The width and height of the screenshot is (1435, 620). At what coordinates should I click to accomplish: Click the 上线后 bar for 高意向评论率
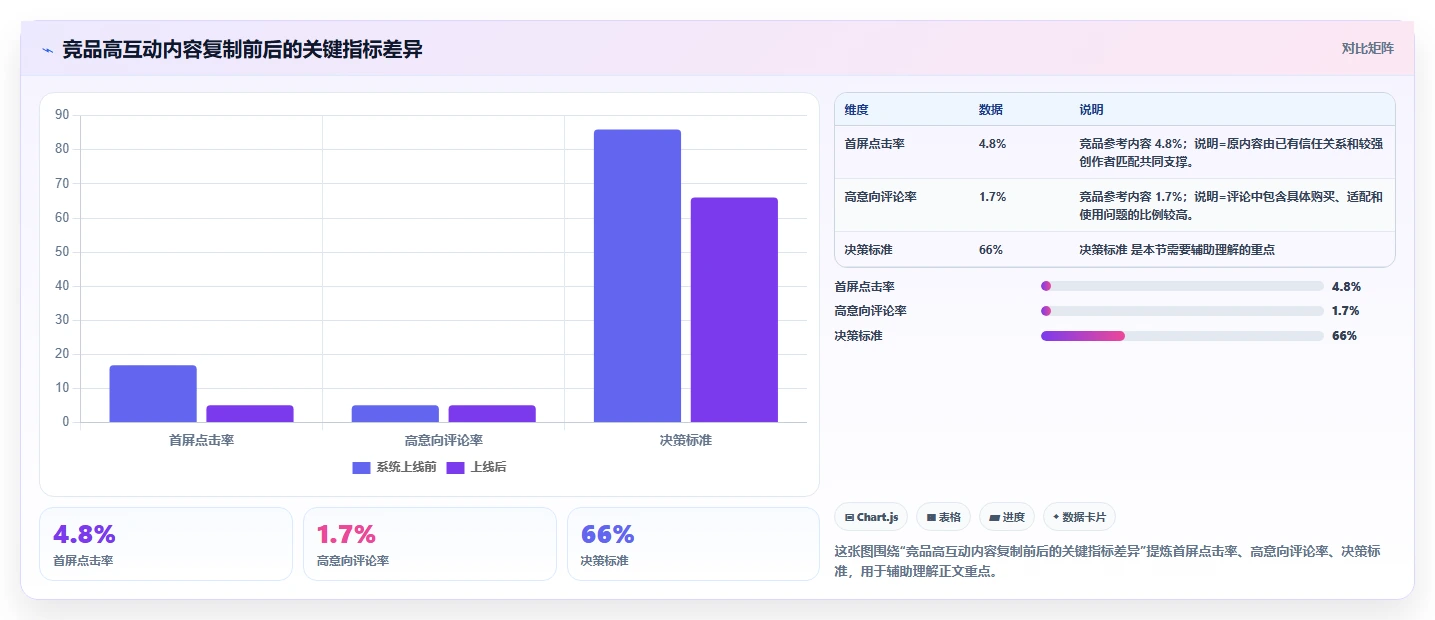tap(492, 414)
